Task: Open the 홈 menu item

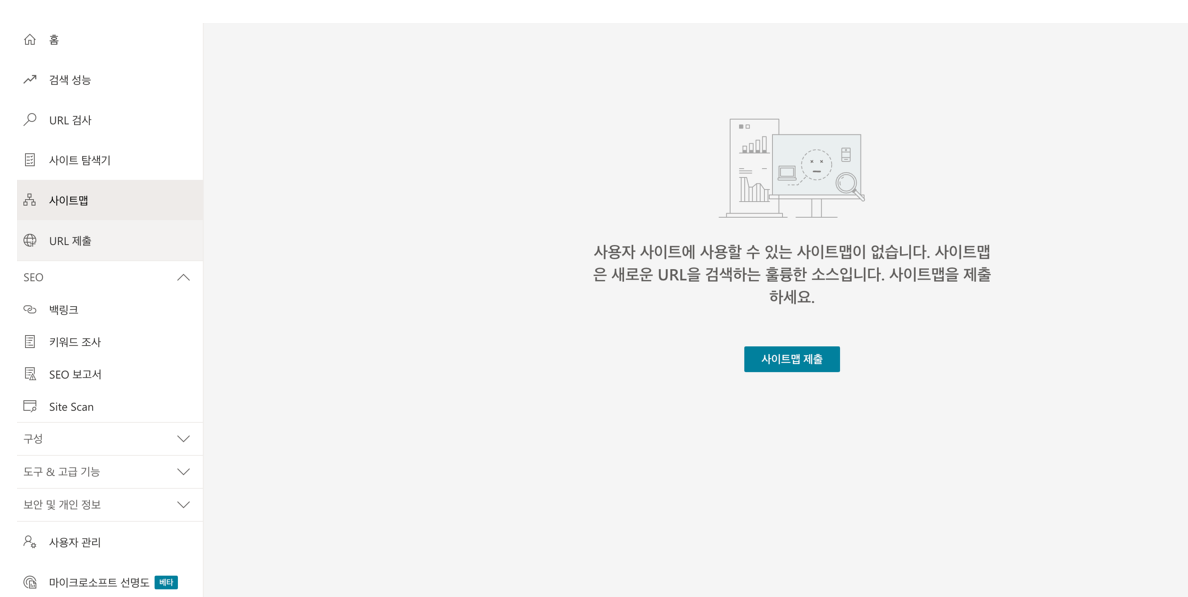Action: pyautogui.click(x=110, y=39)
